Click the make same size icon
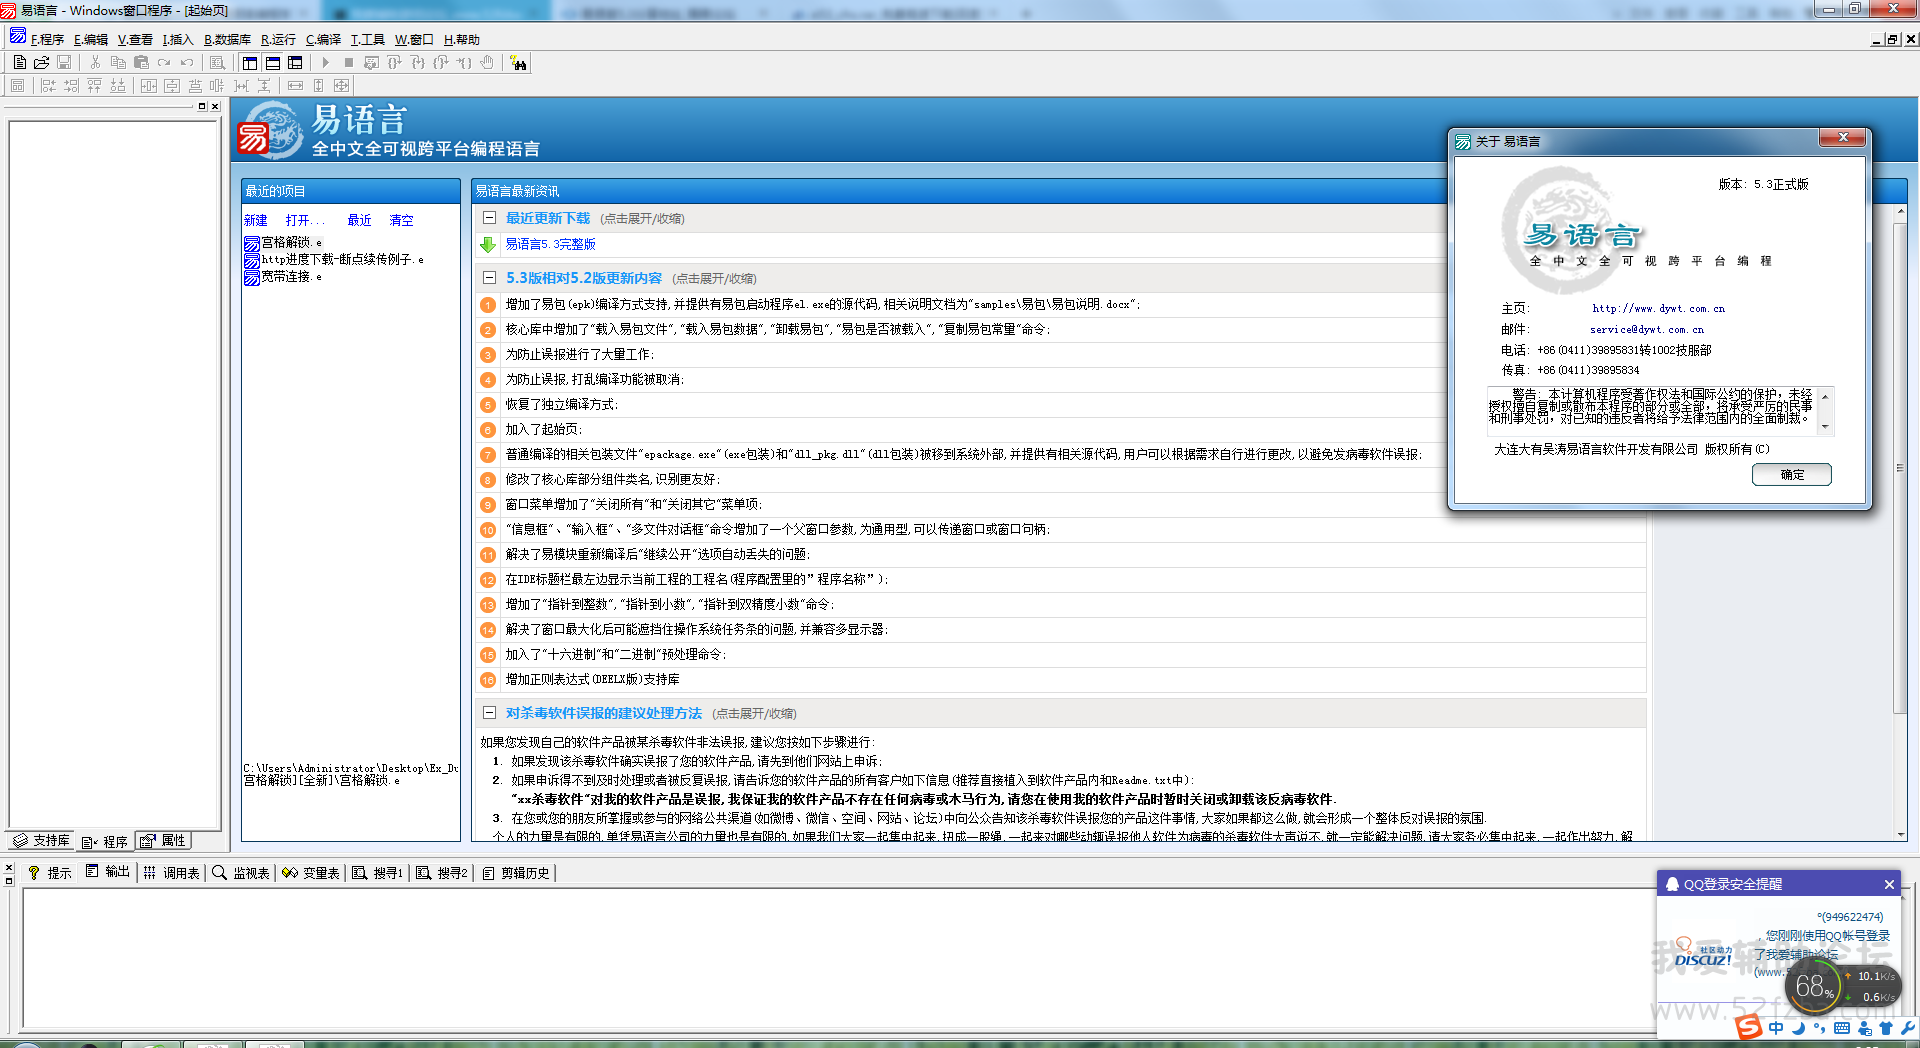The image size is (1920, 1048). pos(341,86)
